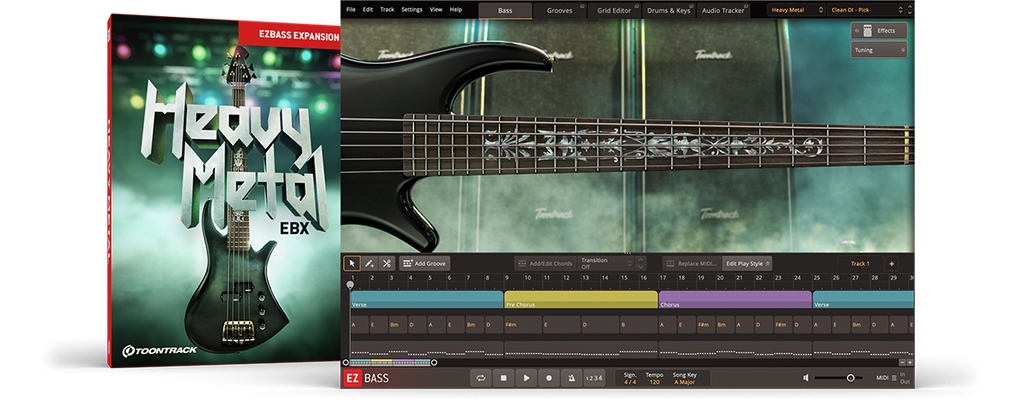This screenshot has height=416, width=1024.
Task: Click the right handle of overview range
Action: pyautogui.click(x=434, y=362)
